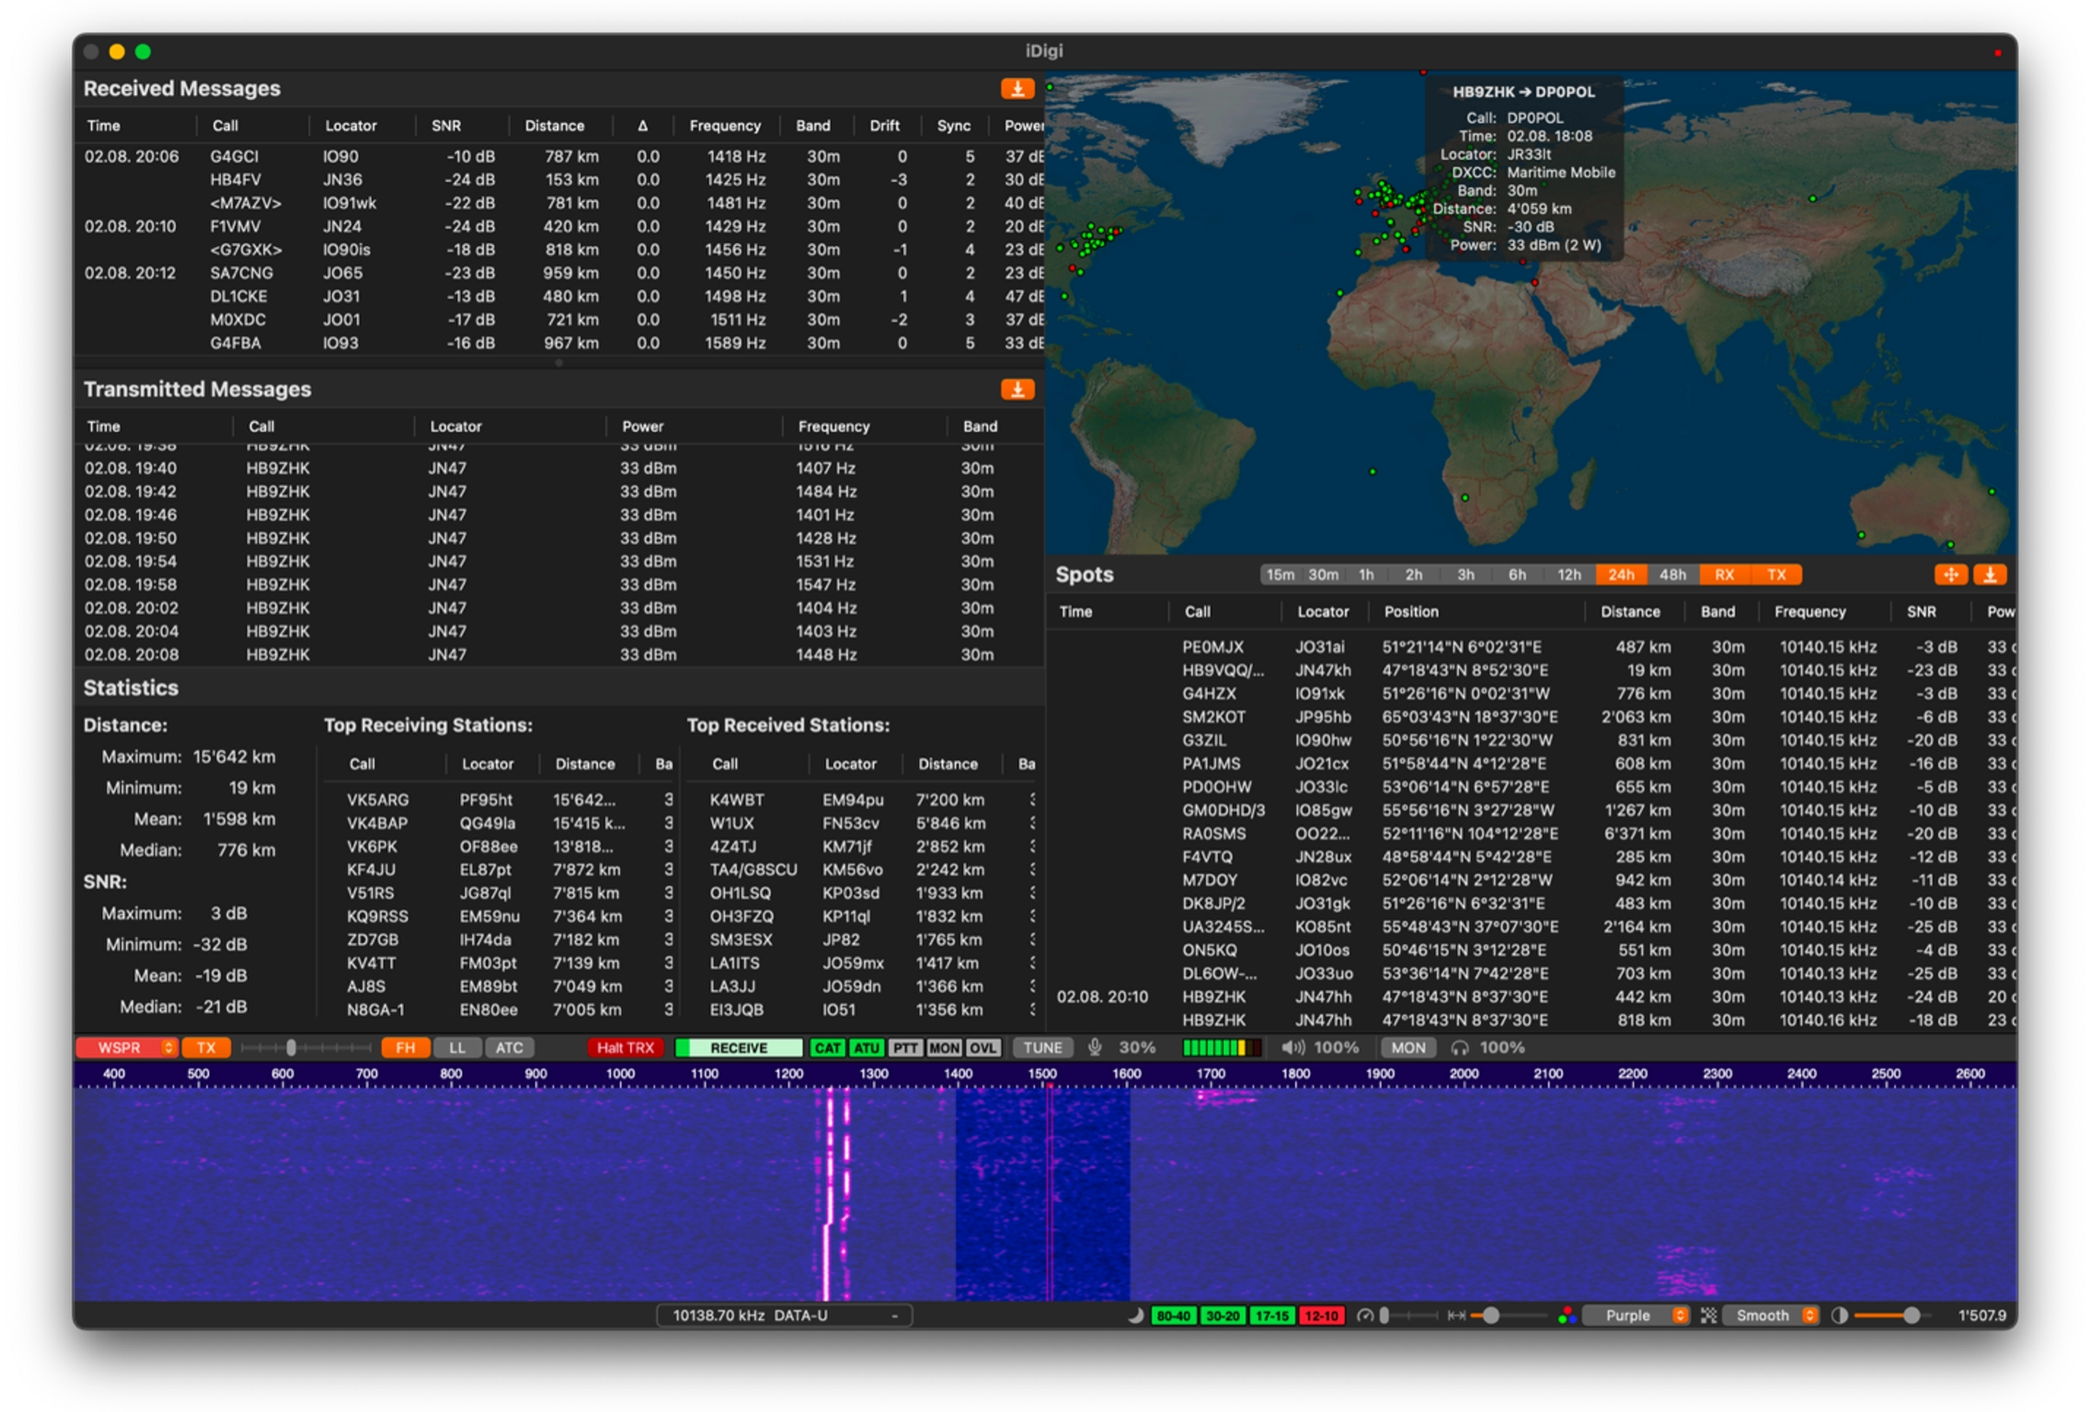Click the audio level meter
The height and width of the screenshot is (1412, 2092).
tap(1221, 1048)
